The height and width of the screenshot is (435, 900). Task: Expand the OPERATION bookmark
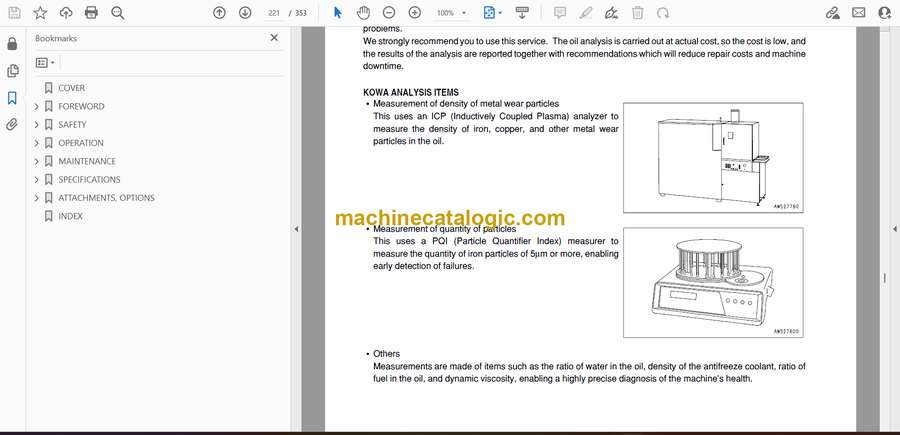click(36, 143)
